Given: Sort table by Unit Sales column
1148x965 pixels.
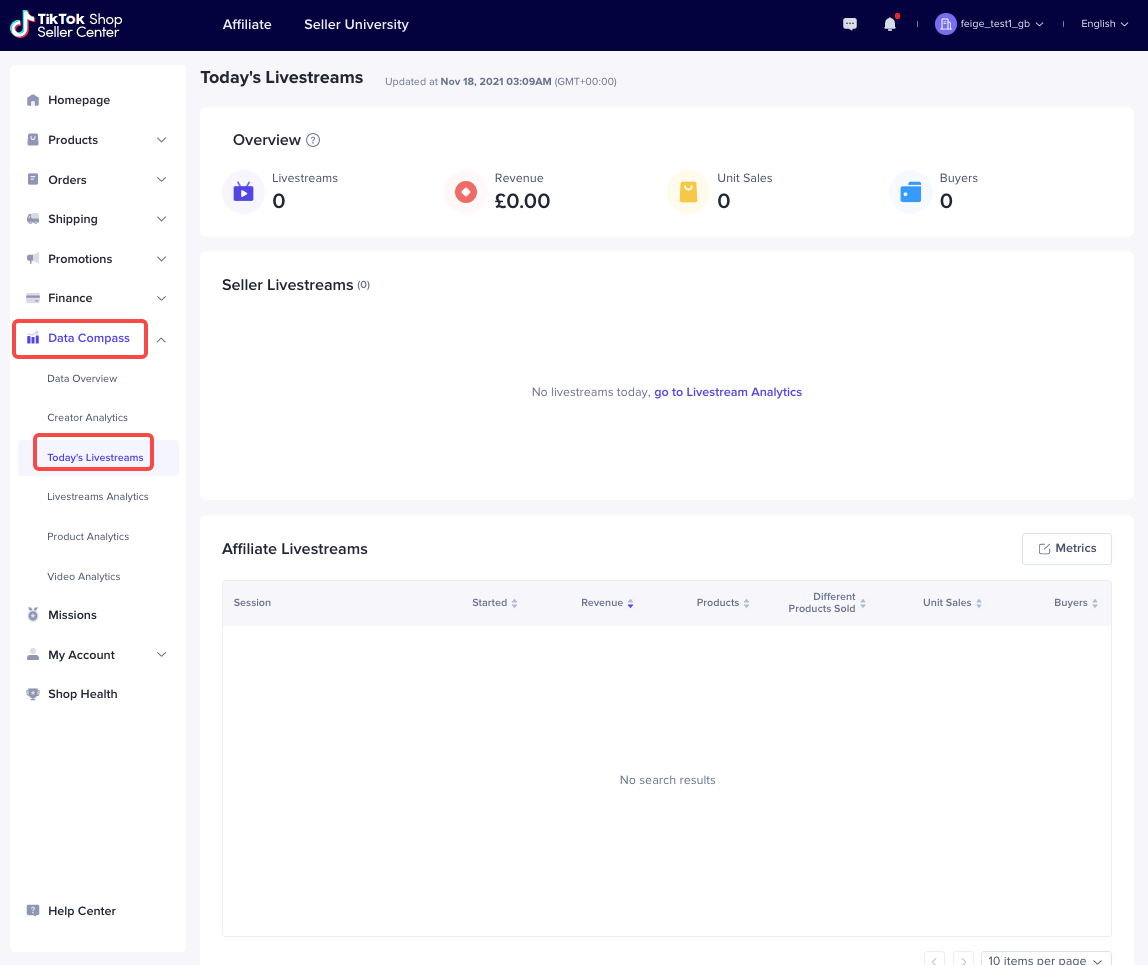Looking at the screenshot, I should point(952,603).
